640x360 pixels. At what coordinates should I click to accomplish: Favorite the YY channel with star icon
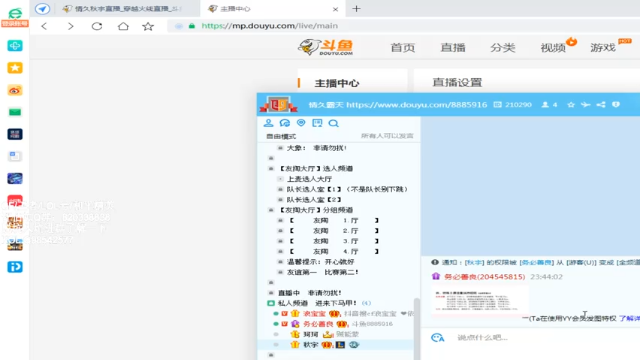(x=571, y=105)
